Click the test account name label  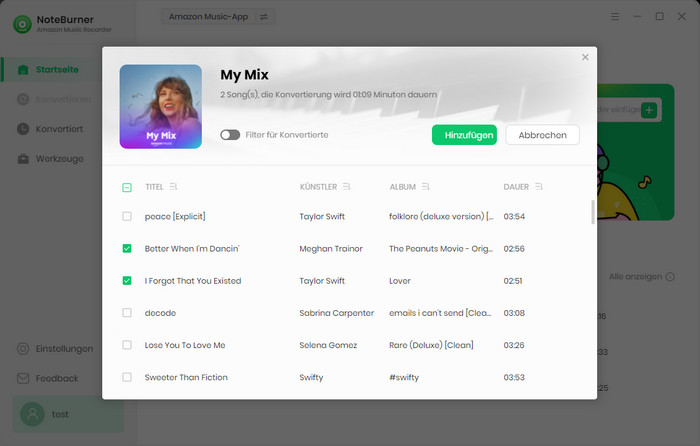click(x=60, y=414)
